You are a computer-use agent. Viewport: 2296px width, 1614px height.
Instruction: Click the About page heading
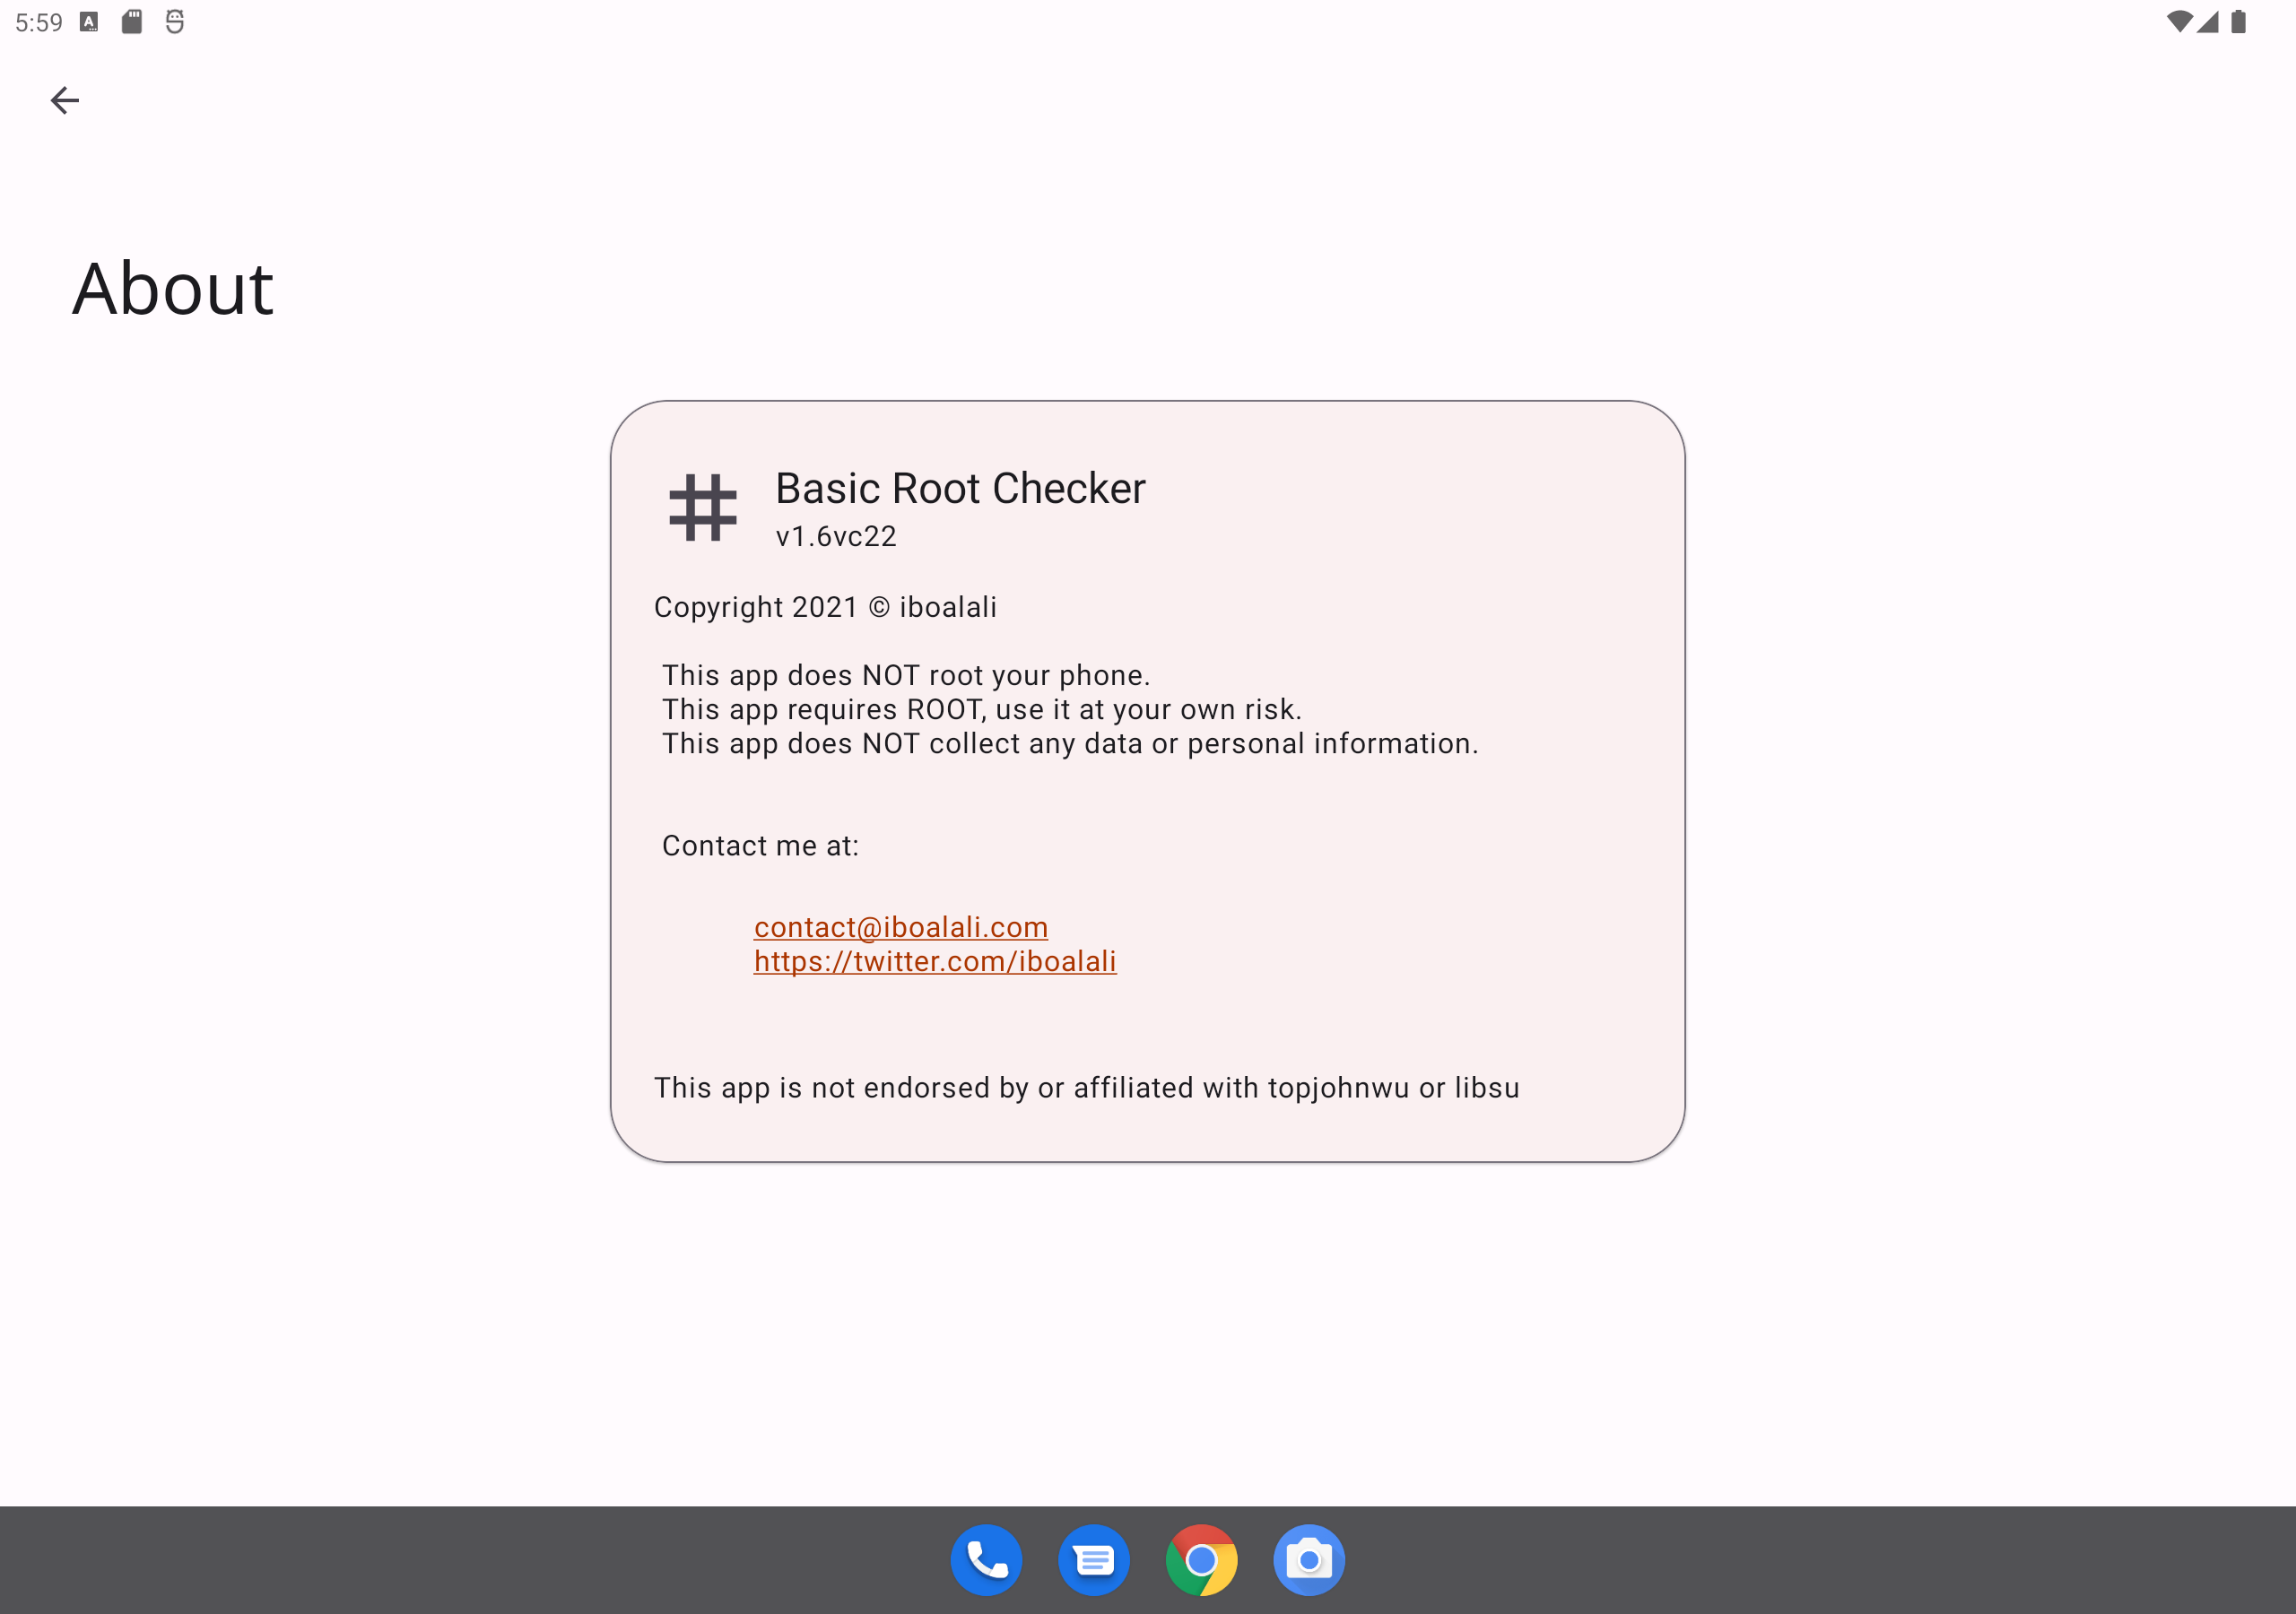tap(173, 289)
